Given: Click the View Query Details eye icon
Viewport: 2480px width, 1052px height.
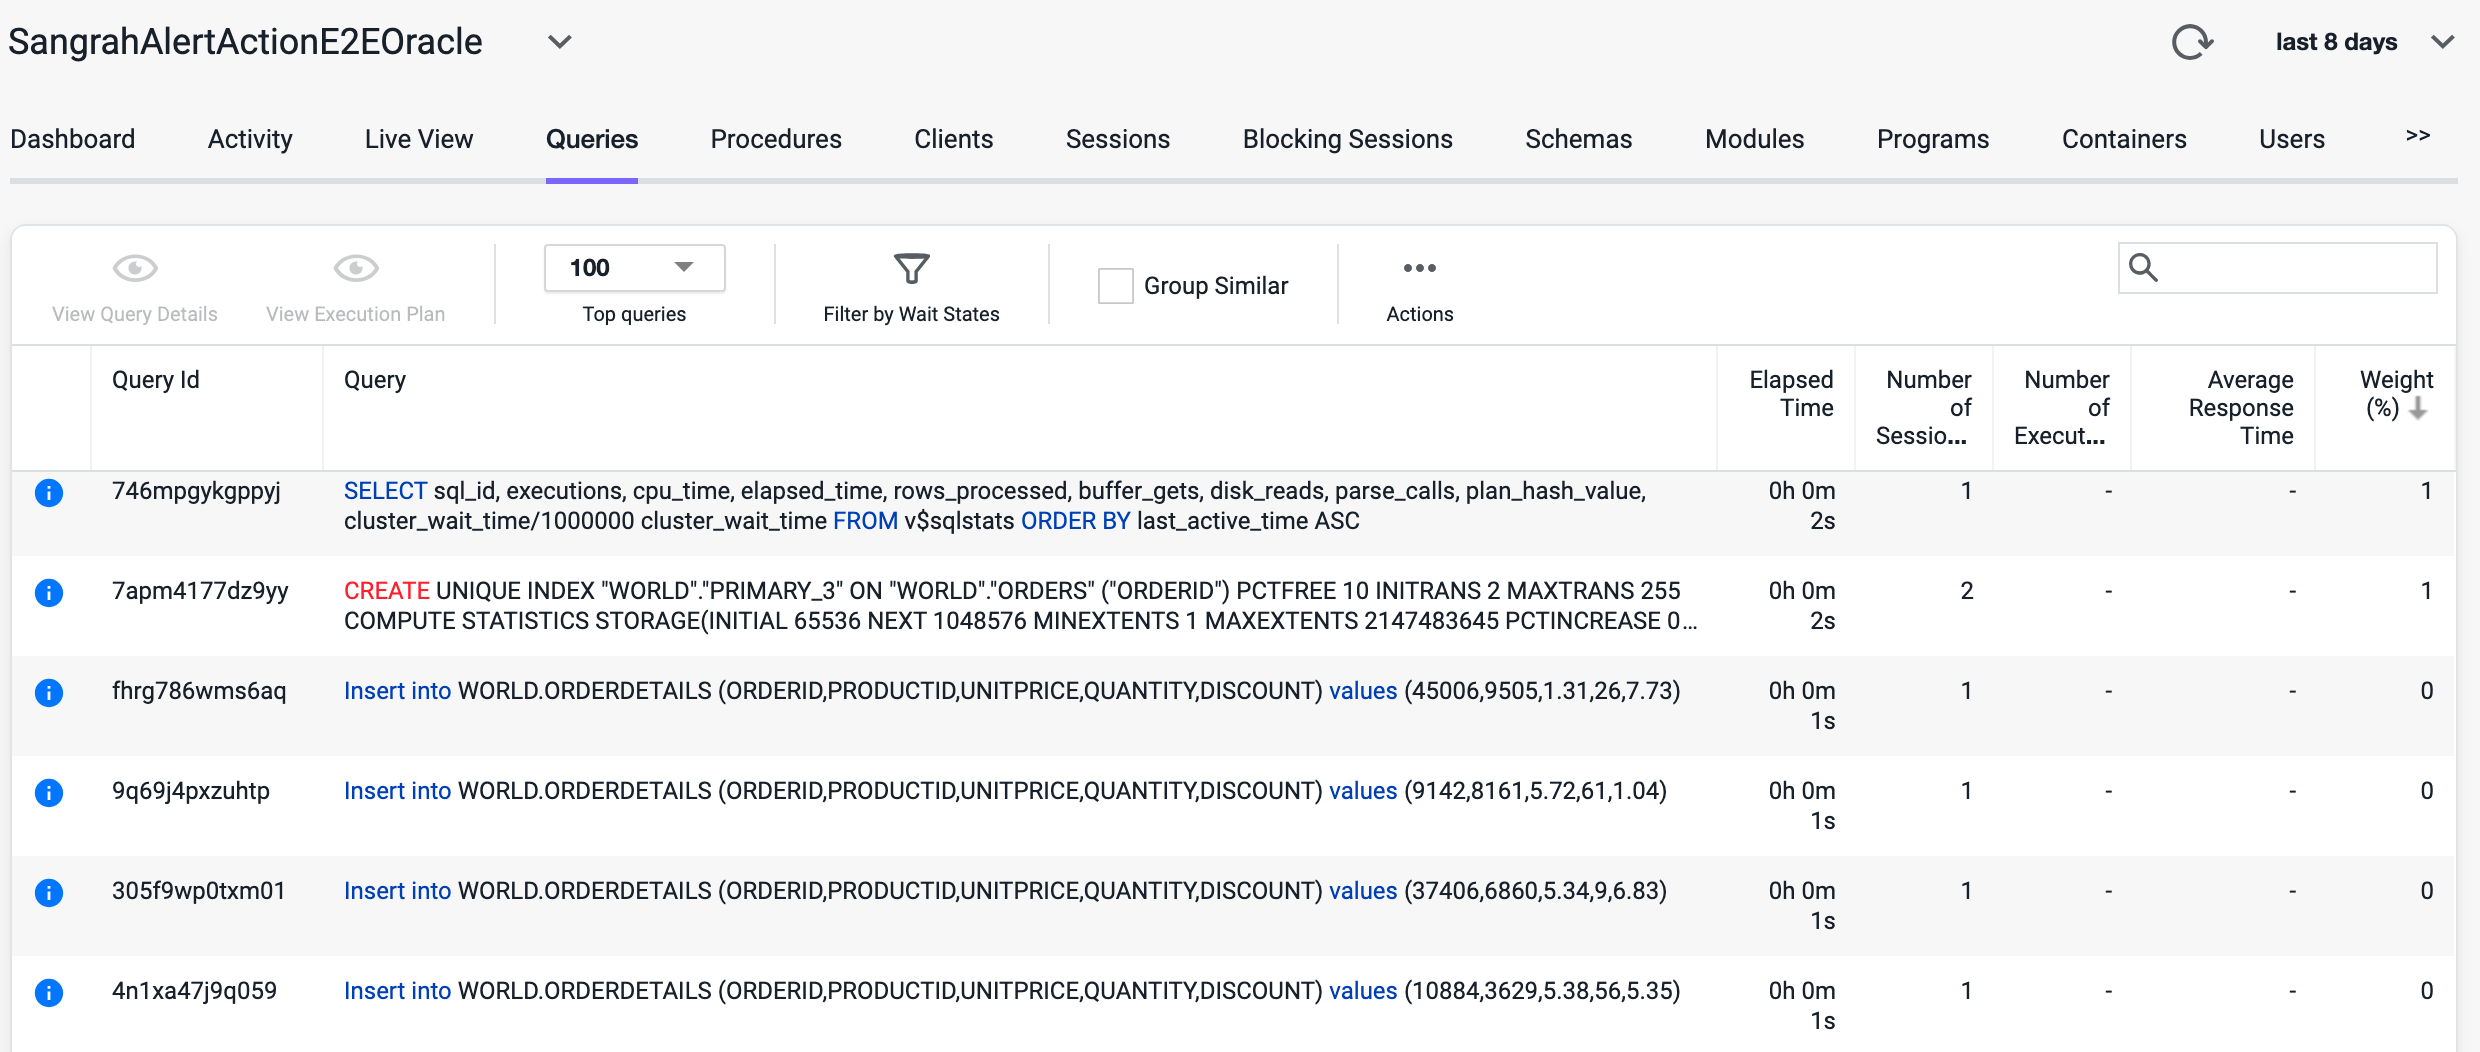Looking at the screenshot, I should [135, 268].
